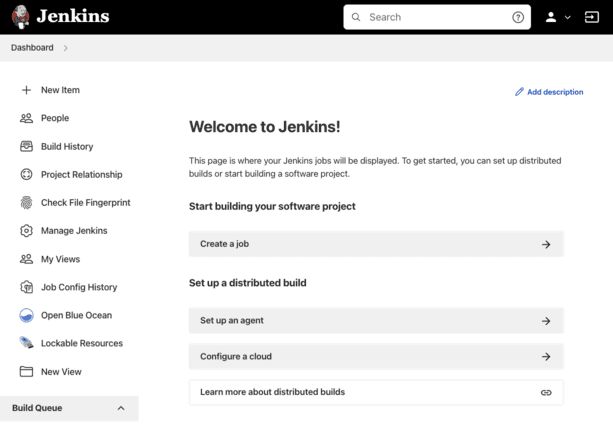Click the Build History icon in sidebar
Viewport: 613px width, 427px height.
(x=26, y=146)
